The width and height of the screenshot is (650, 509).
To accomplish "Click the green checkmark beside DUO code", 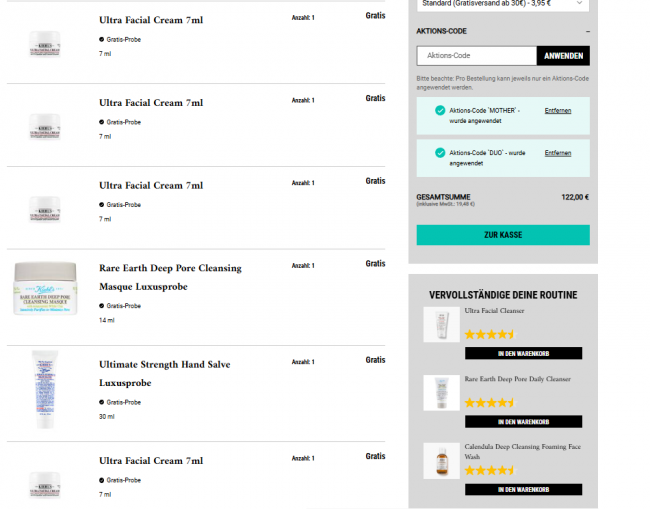I will tap(440, 153).
